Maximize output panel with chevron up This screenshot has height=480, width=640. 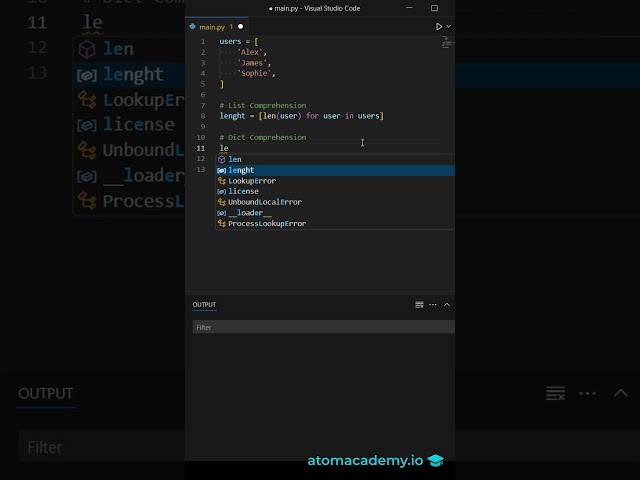pyautogui.click(x=447, y=305)
